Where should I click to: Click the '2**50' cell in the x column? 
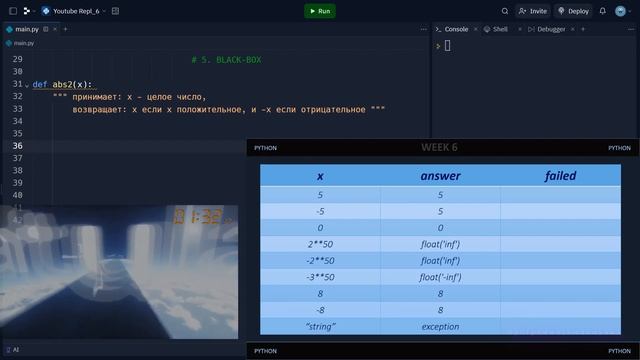click(320, 244)
